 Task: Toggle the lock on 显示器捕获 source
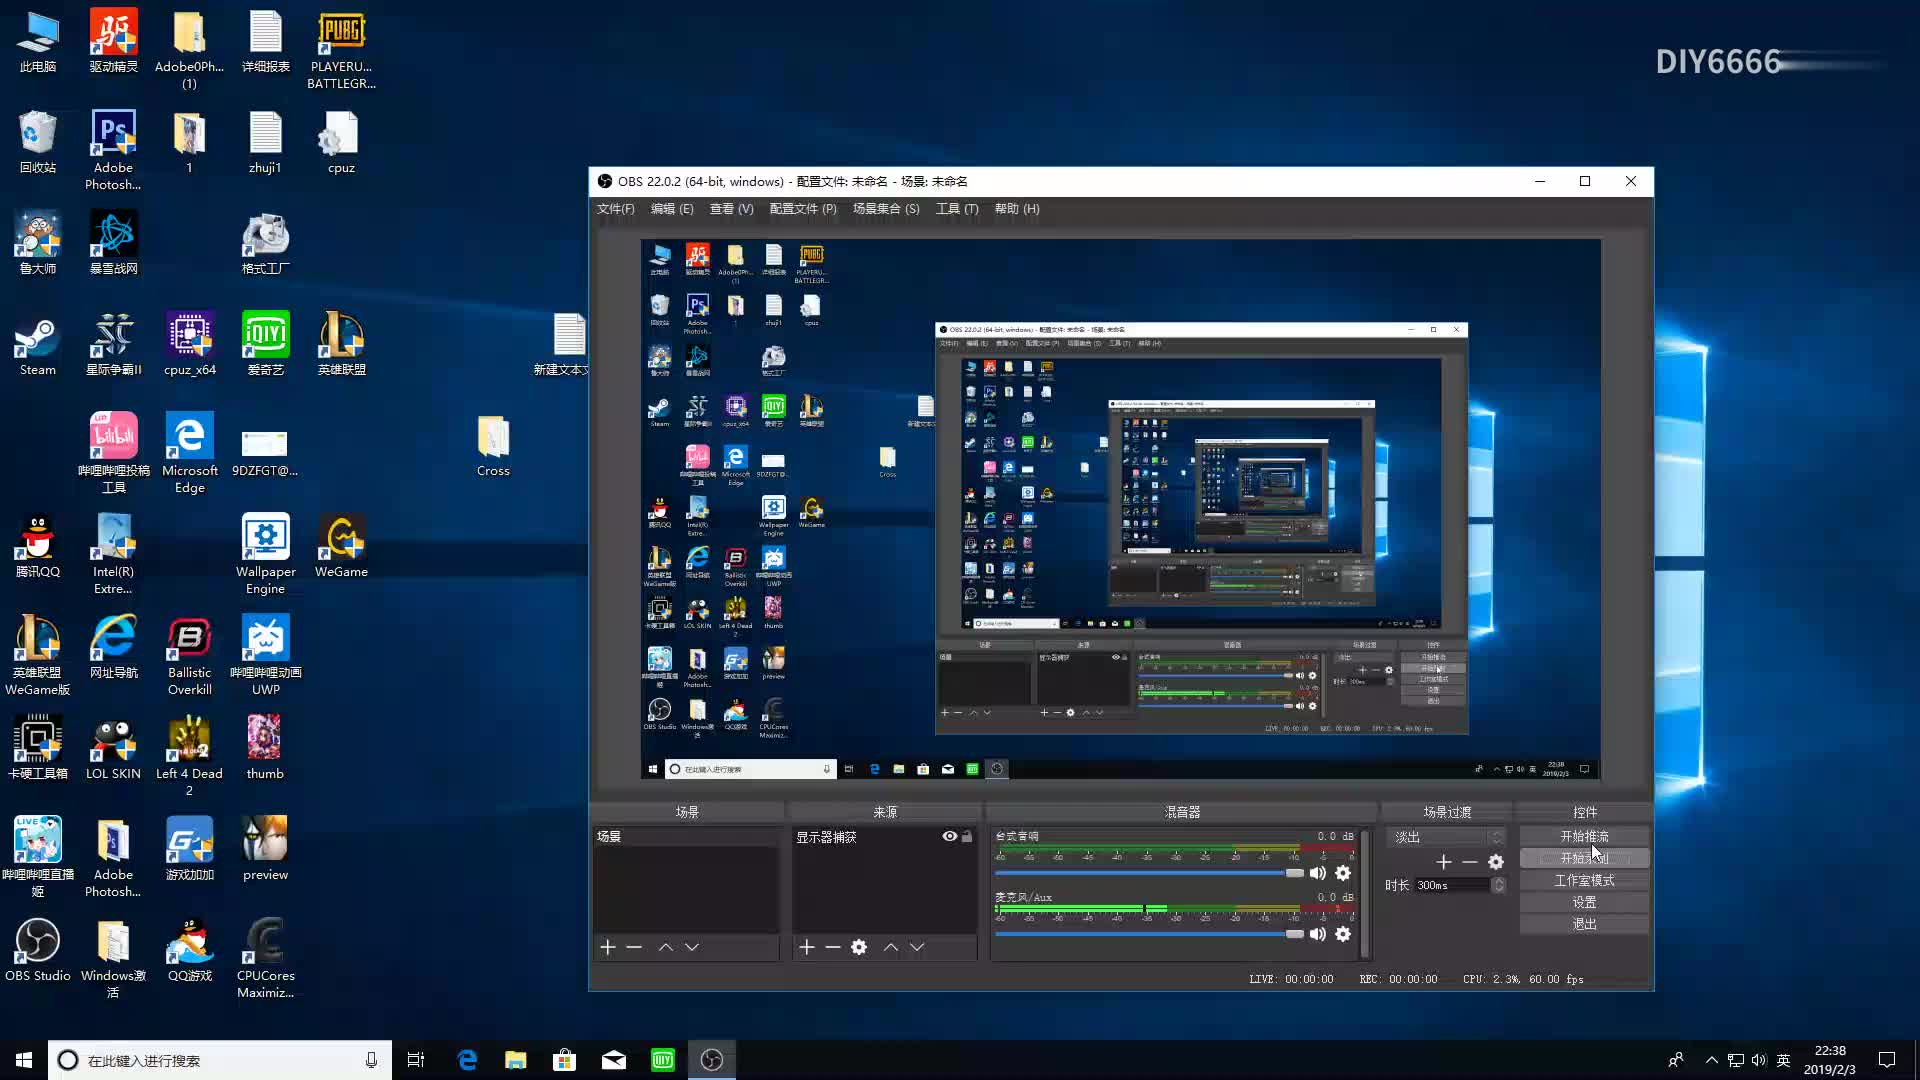(967, 836)
